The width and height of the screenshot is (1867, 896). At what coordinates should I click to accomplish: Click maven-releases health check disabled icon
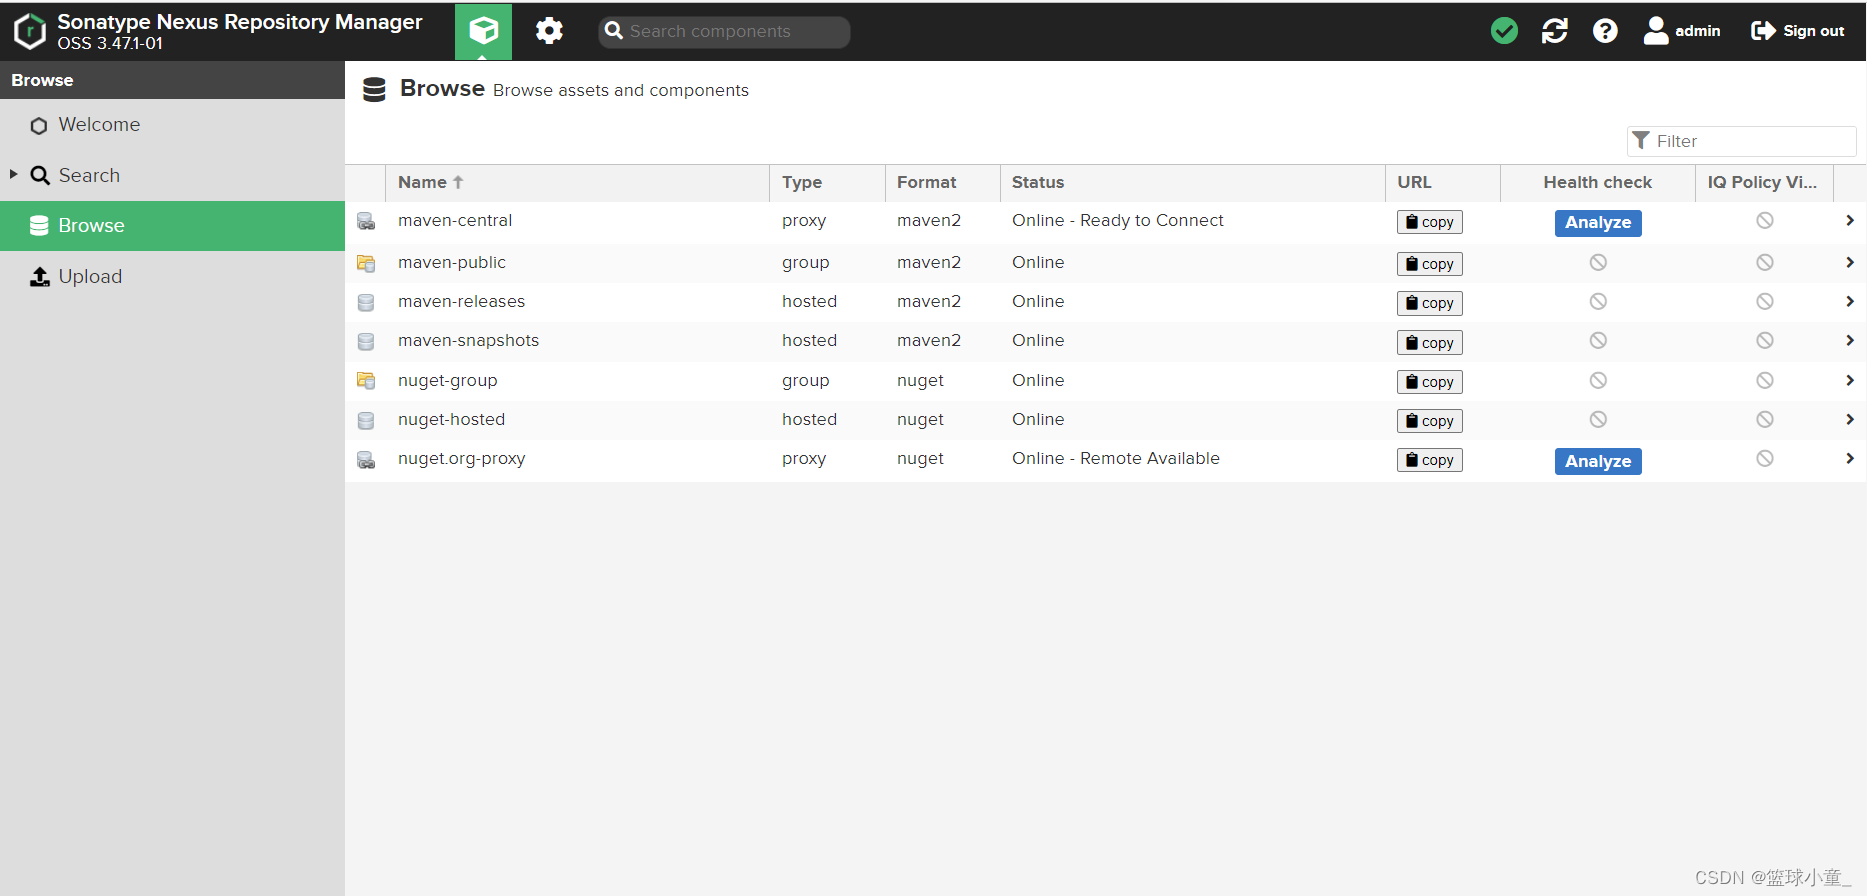click(x=1598, y=301)
